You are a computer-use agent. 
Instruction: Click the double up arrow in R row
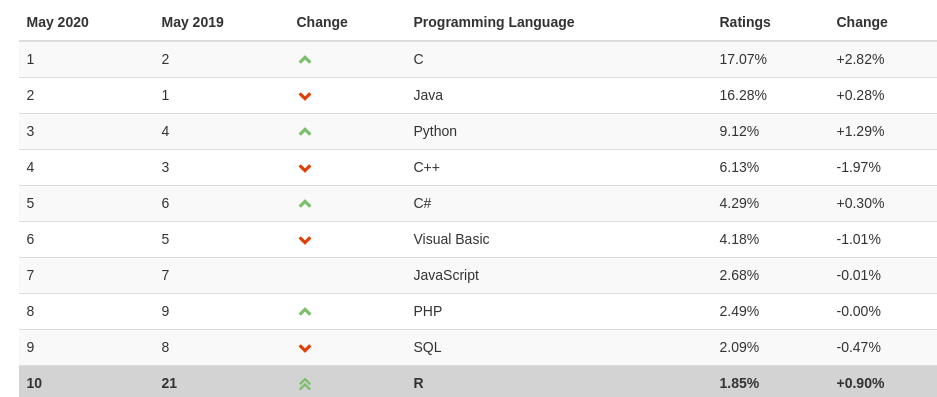(x=305, y=384)
